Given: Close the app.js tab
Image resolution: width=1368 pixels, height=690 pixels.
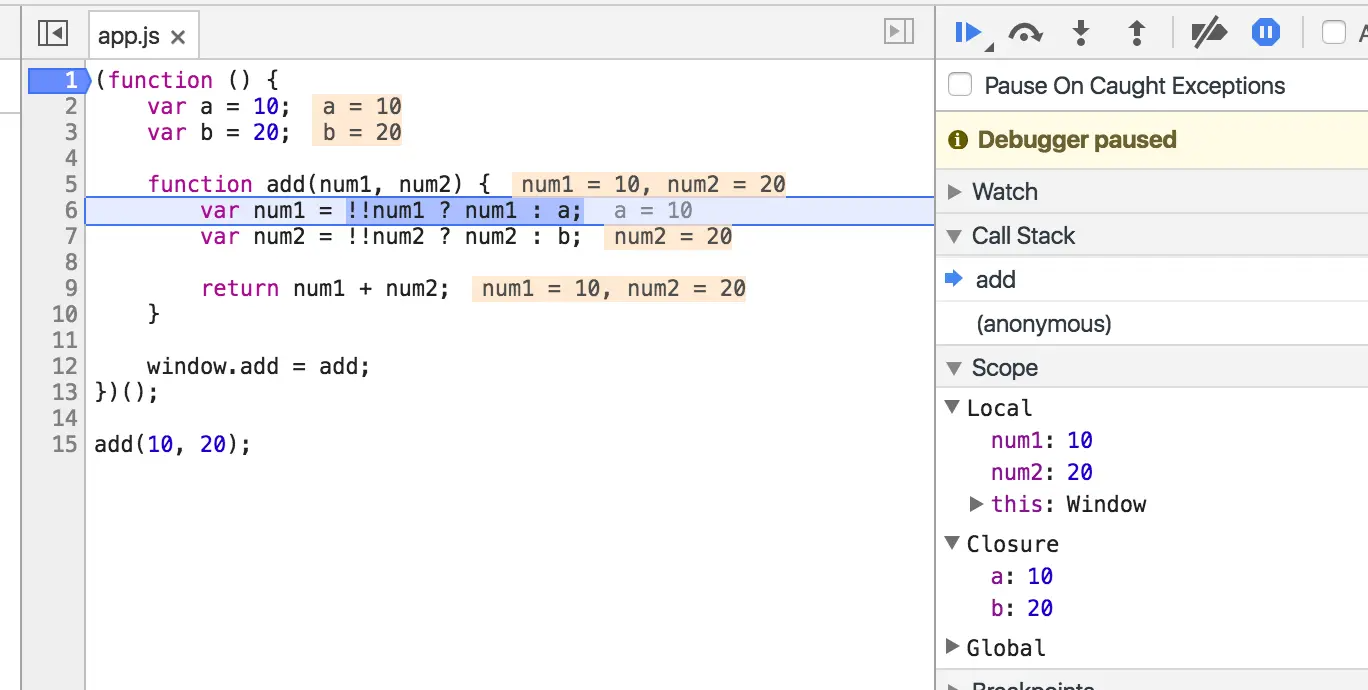Looking at the screenshot, I should [x=178, y=38].
